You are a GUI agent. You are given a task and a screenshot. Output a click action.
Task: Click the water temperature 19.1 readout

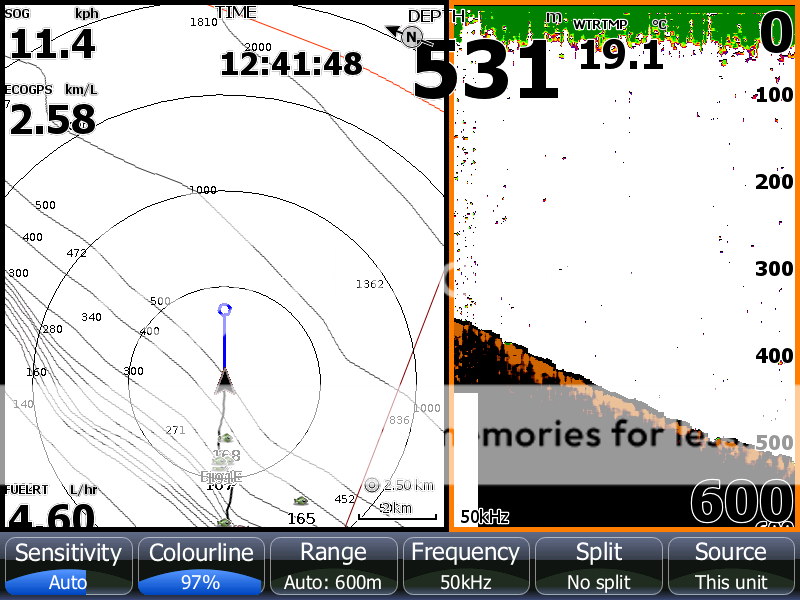point(621,48)
